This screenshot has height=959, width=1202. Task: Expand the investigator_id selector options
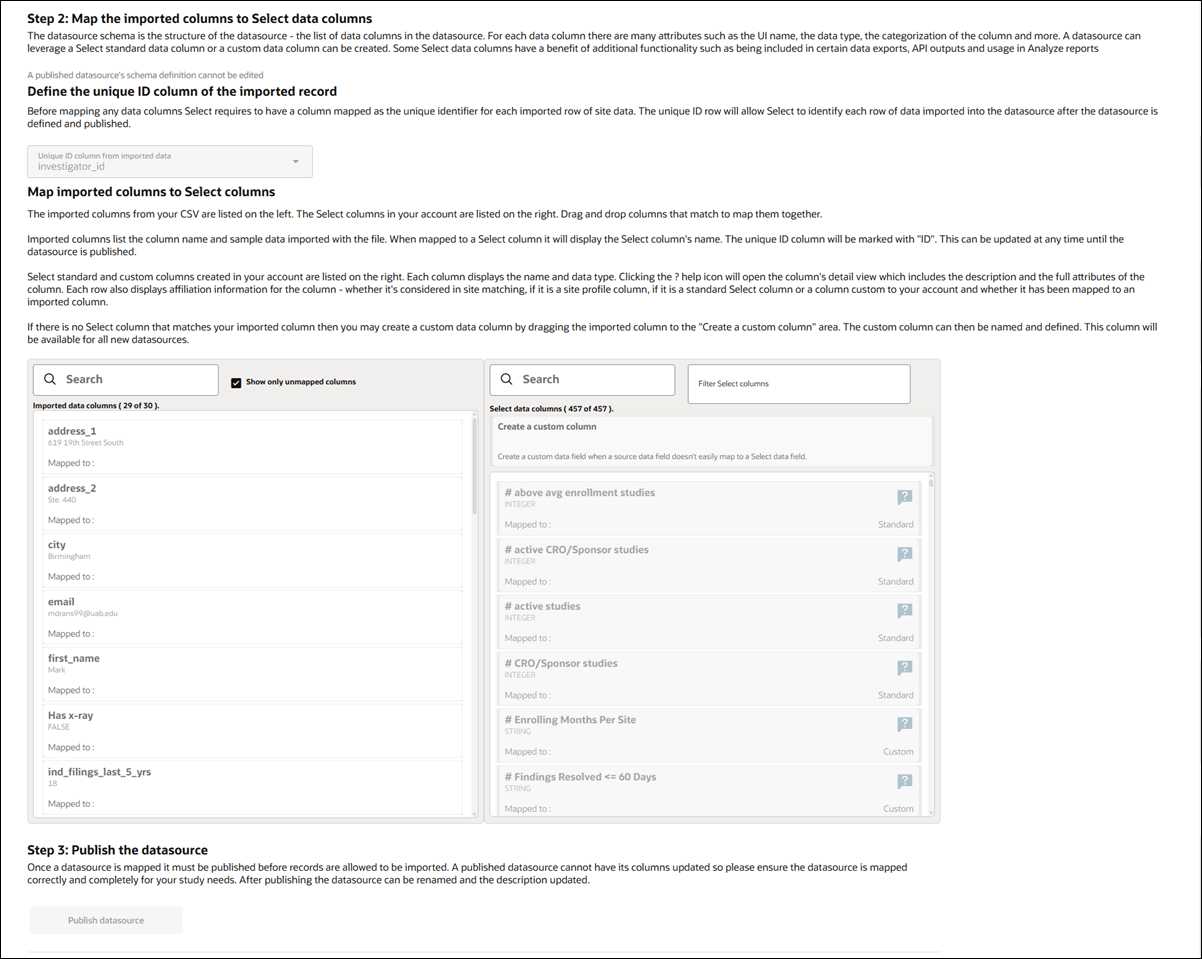295,160
